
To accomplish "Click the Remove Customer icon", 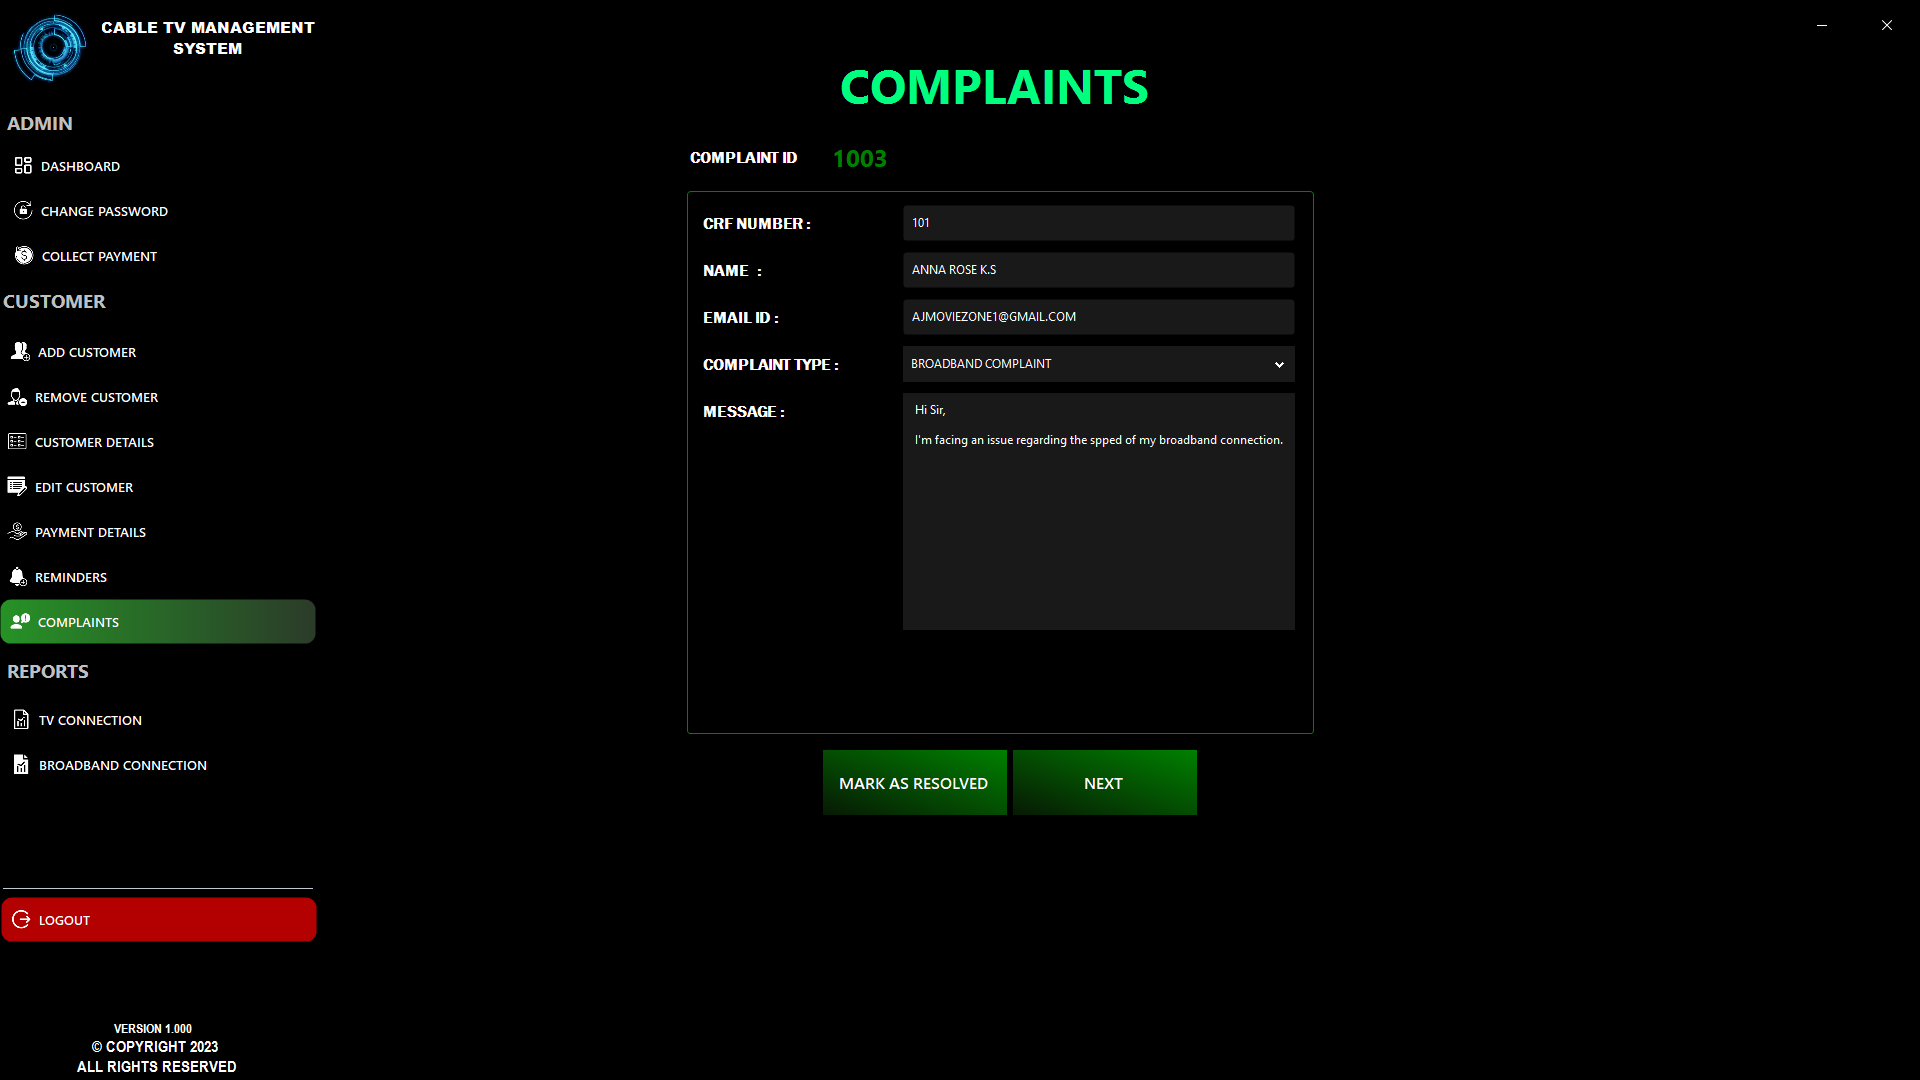I will [18, 397].
